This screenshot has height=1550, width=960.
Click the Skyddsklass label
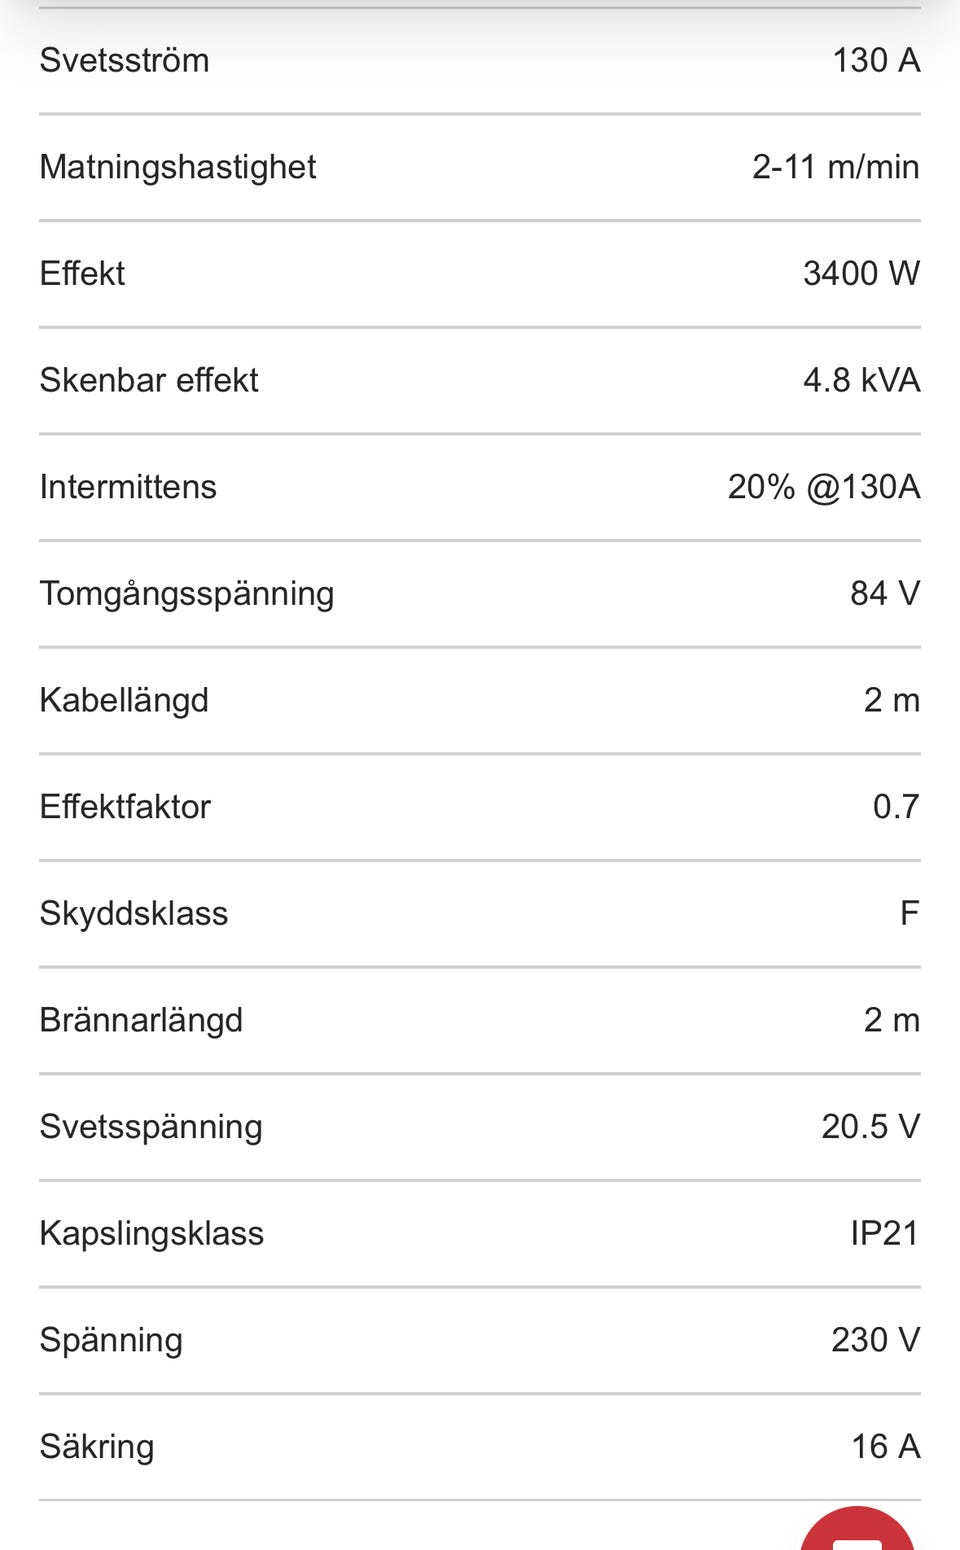coord(133,914)
